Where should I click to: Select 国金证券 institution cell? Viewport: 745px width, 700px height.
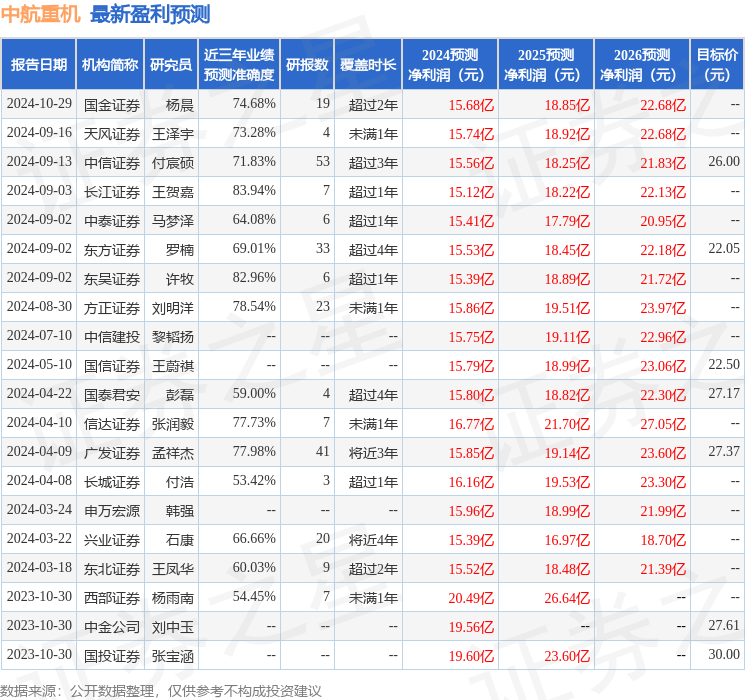click(x=112, y=105)
